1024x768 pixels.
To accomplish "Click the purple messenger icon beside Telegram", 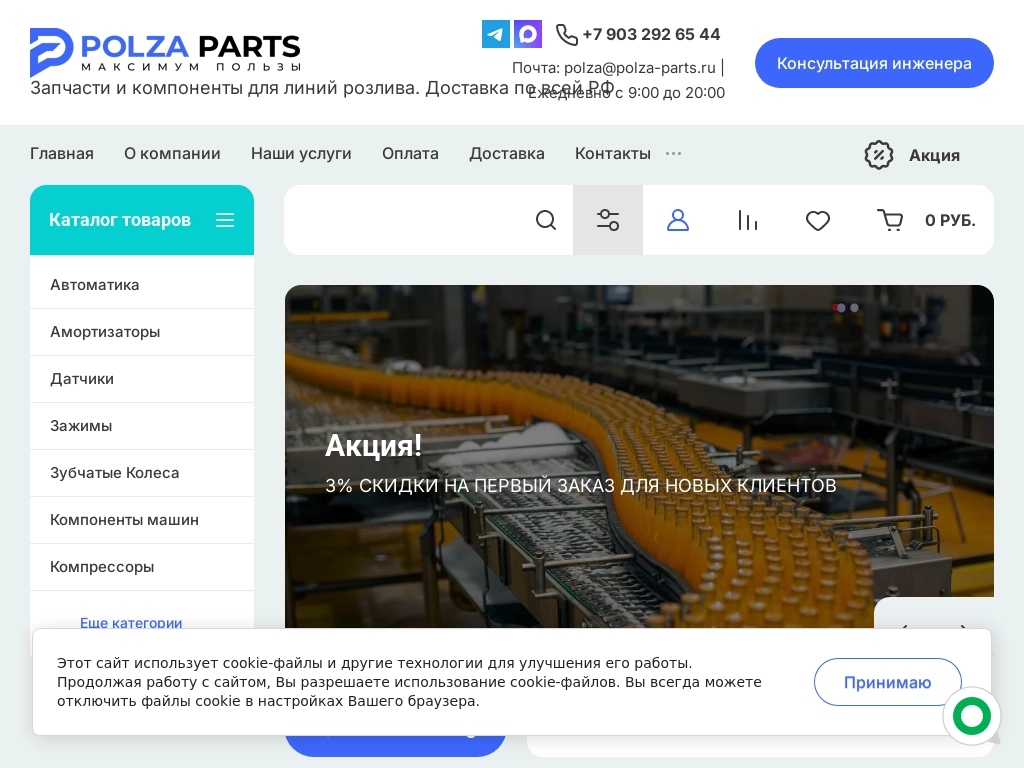I will (528, 34).
